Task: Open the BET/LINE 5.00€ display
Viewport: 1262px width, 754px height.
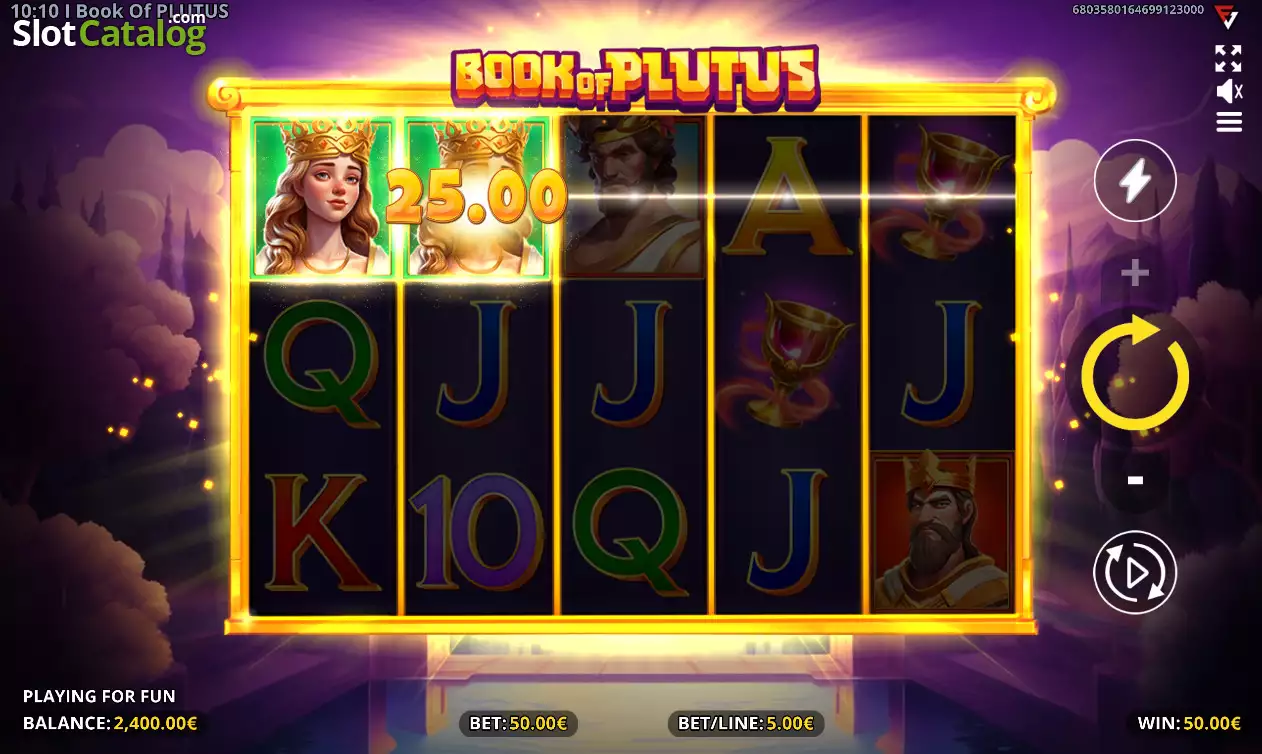Action: [746, 723]
